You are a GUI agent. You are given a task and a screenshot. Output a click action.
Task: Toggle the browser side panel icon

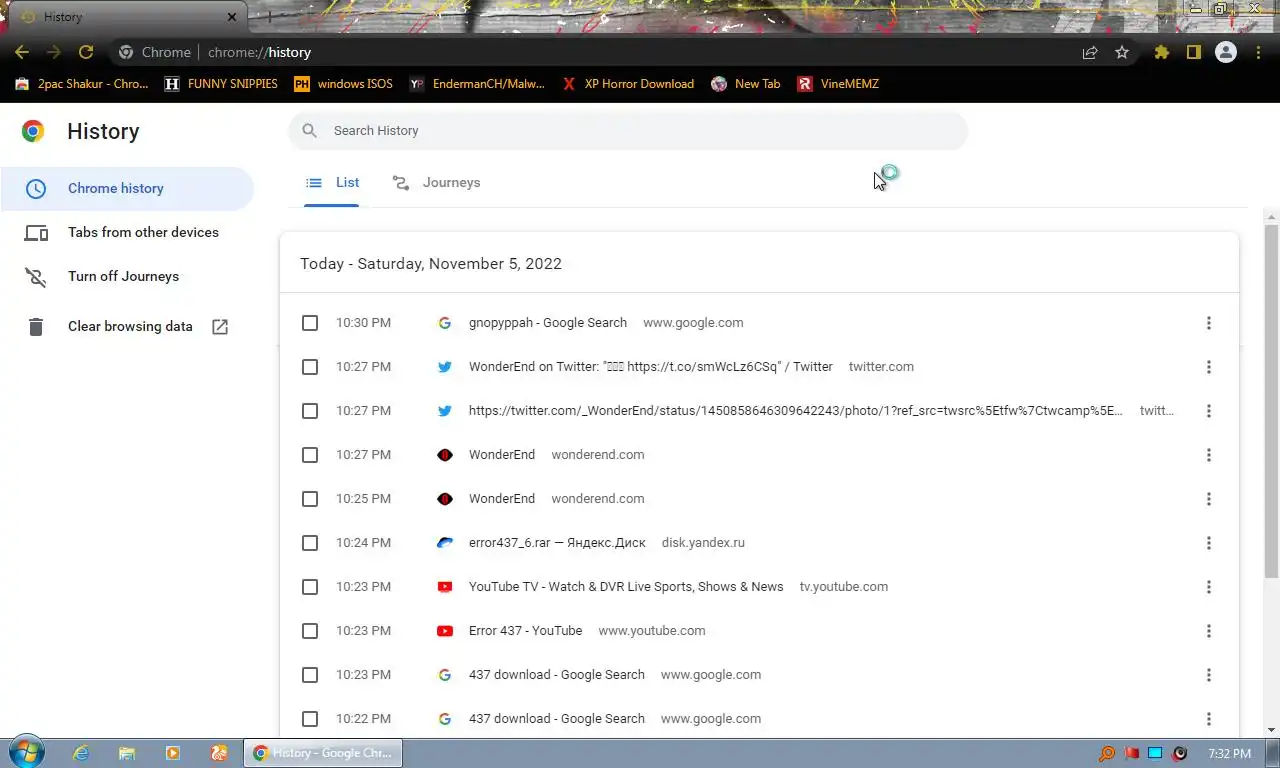coord(1193,52)
